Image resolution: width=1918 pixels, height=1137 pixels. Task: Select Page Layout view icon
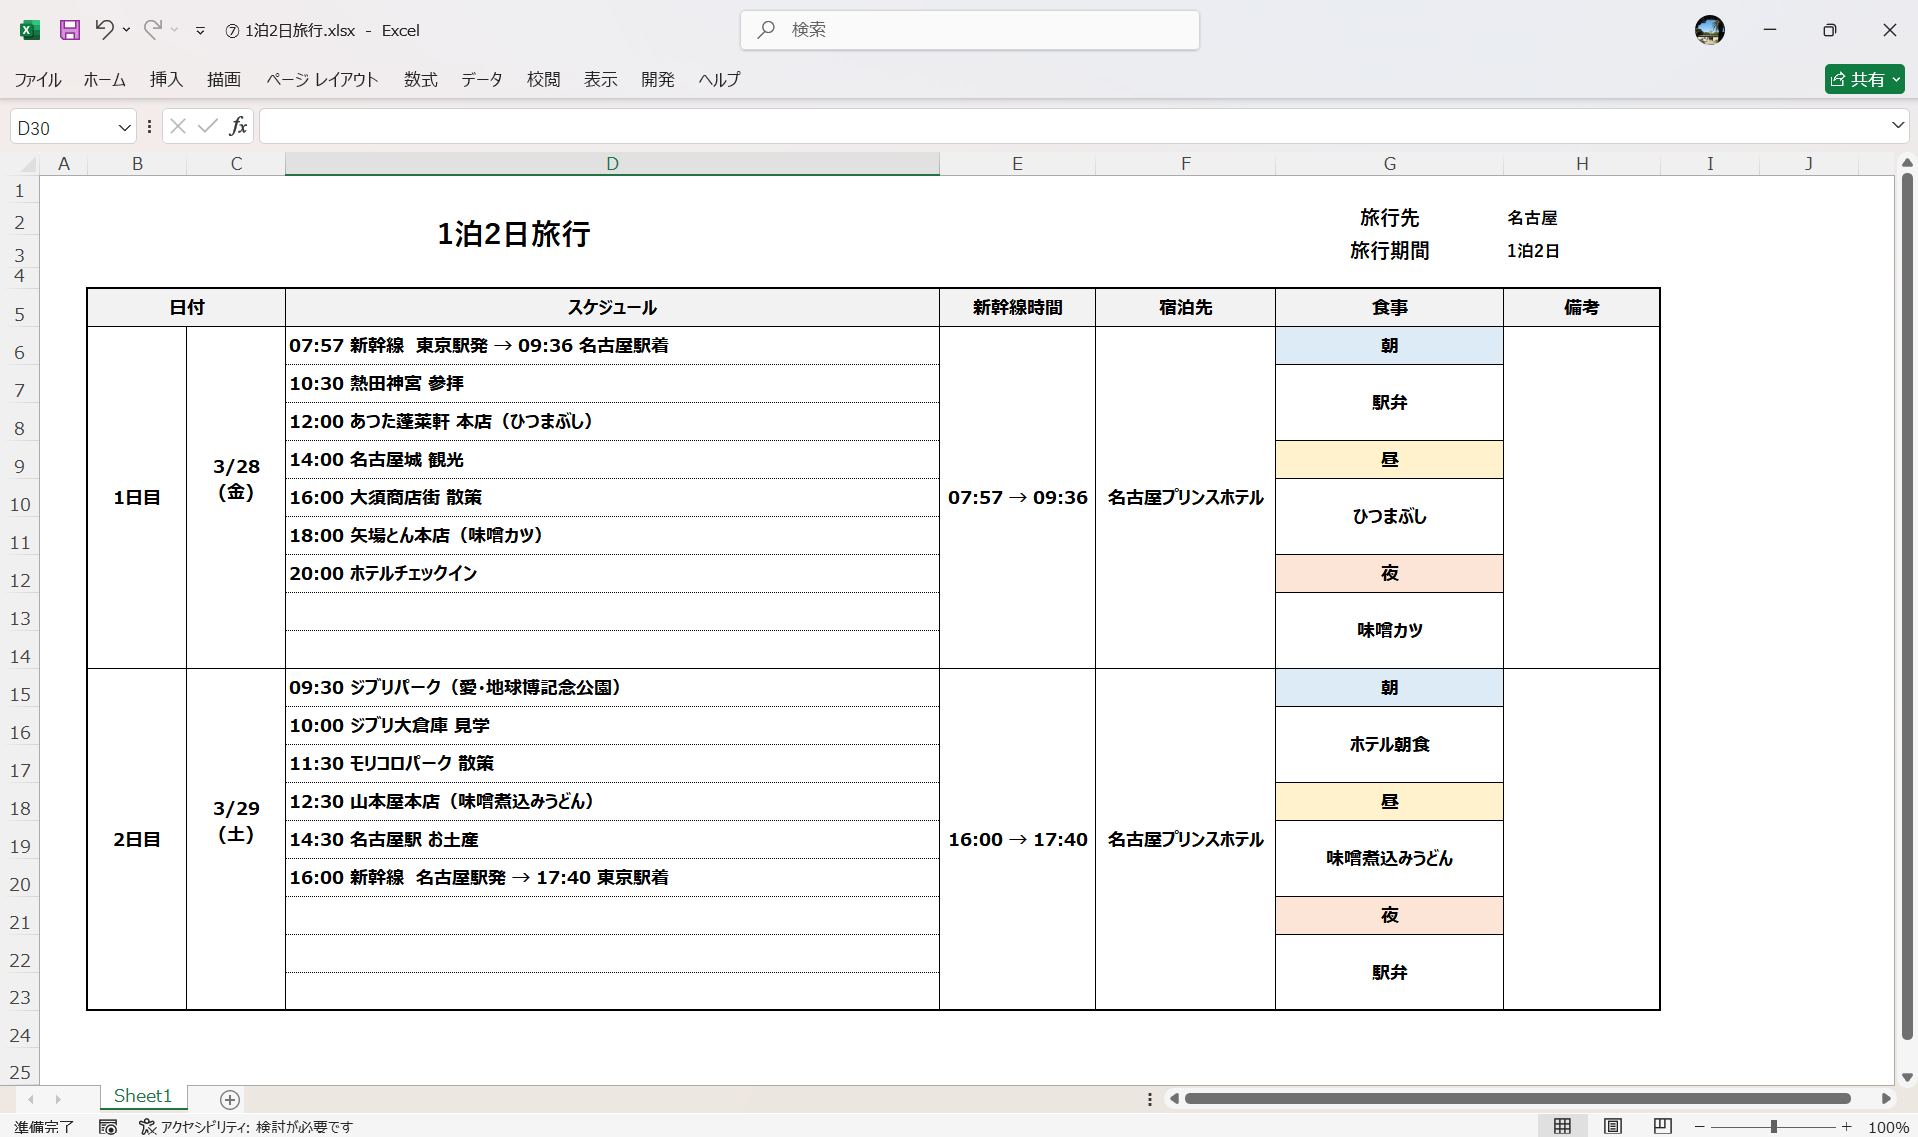pyautogui.click(x=1614, y=1125)
